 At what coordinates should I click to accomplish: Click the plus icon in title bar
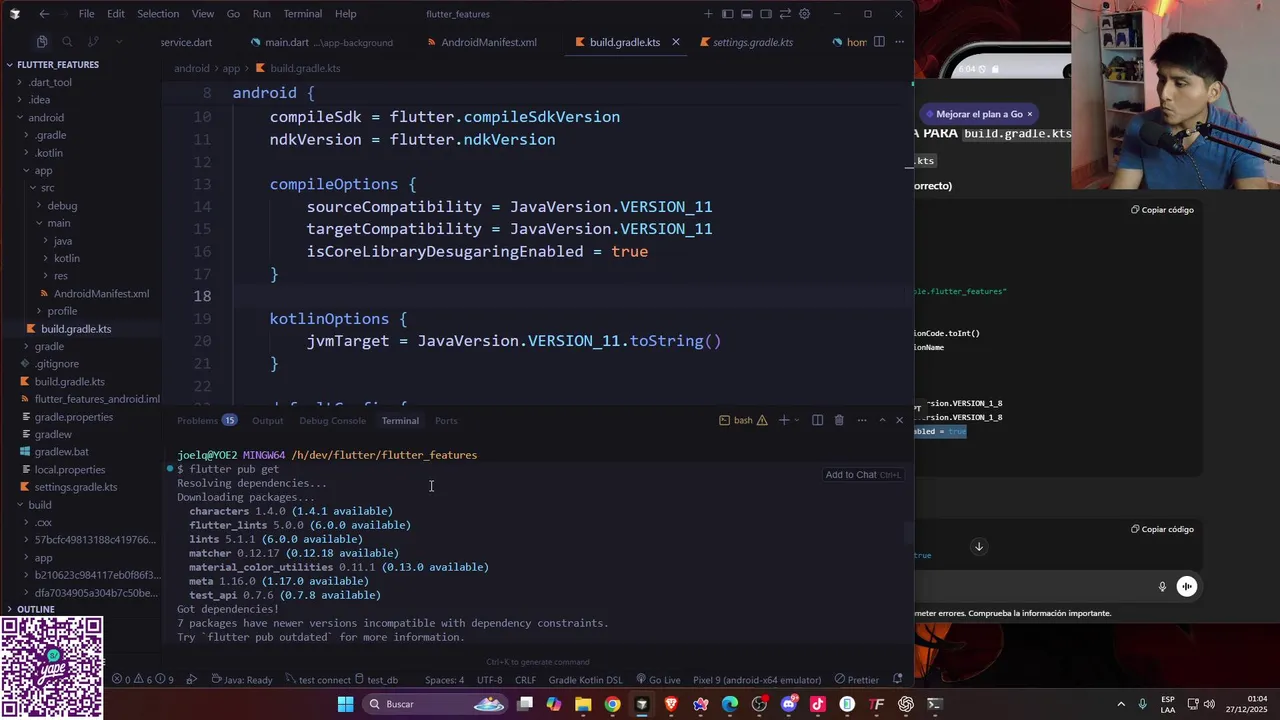(709, 14)
